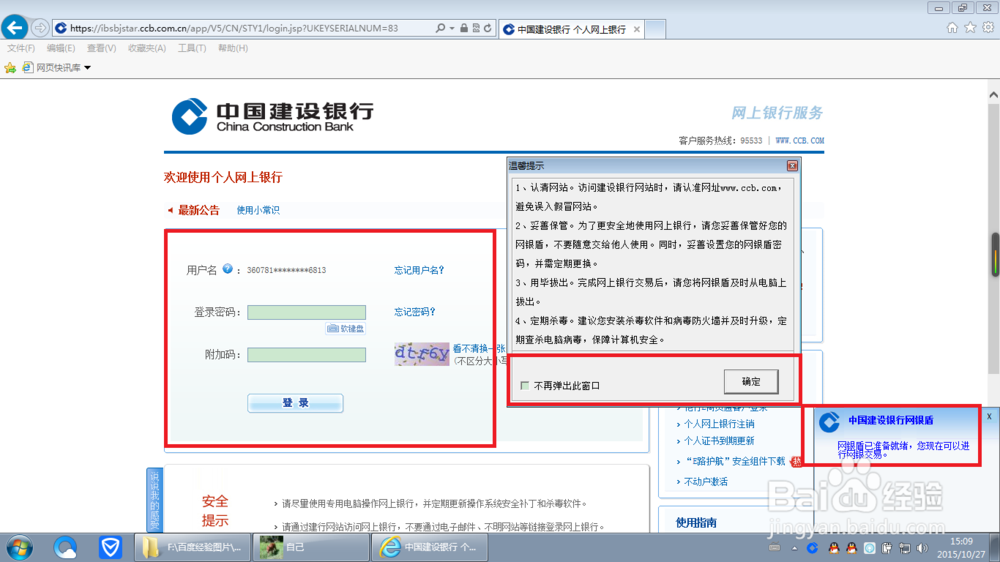Open the 收藏夹(A) menu
The width and height of the screenshot is (1000, 562).
(x=147, y=48)
